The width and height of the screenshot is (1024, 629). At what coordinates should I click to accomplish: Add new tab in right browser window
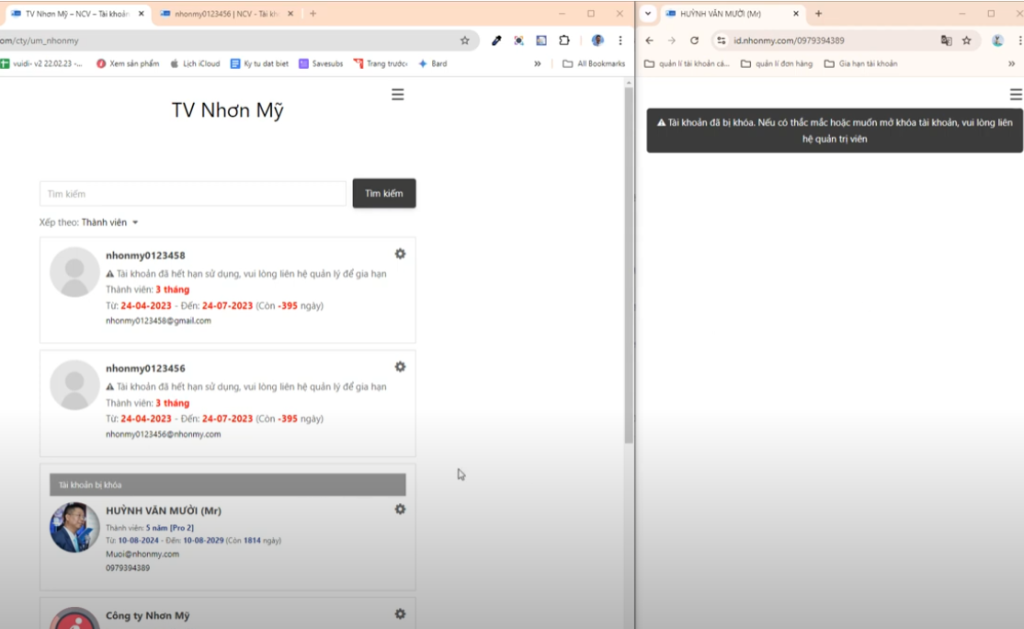coord(818,13)
